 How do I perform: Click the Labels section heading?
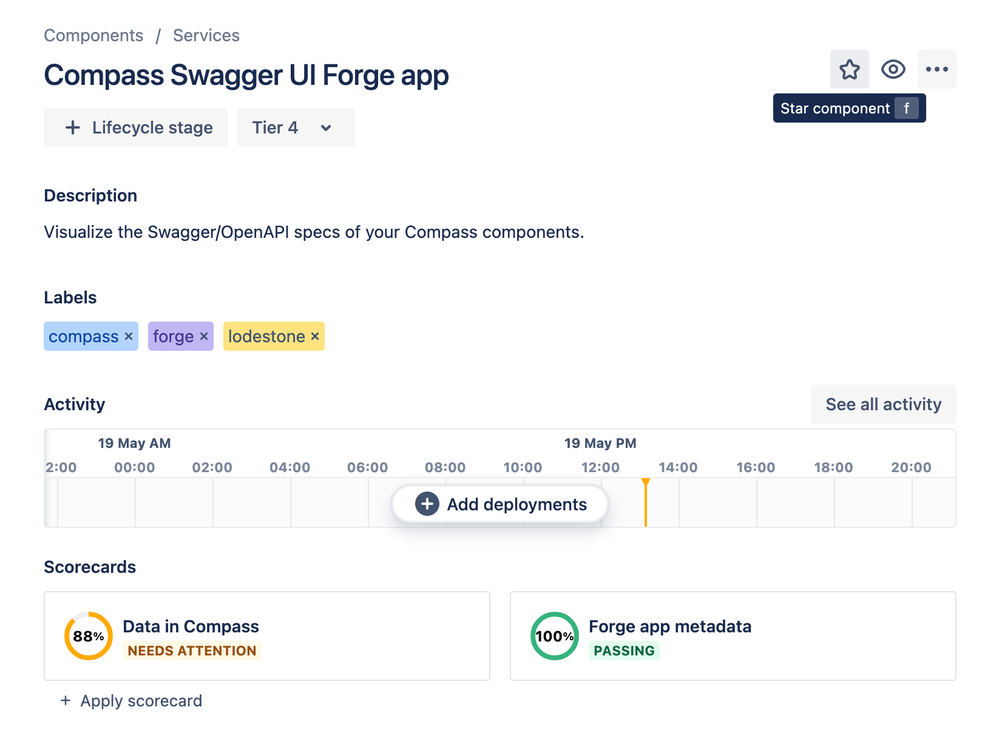70,297
